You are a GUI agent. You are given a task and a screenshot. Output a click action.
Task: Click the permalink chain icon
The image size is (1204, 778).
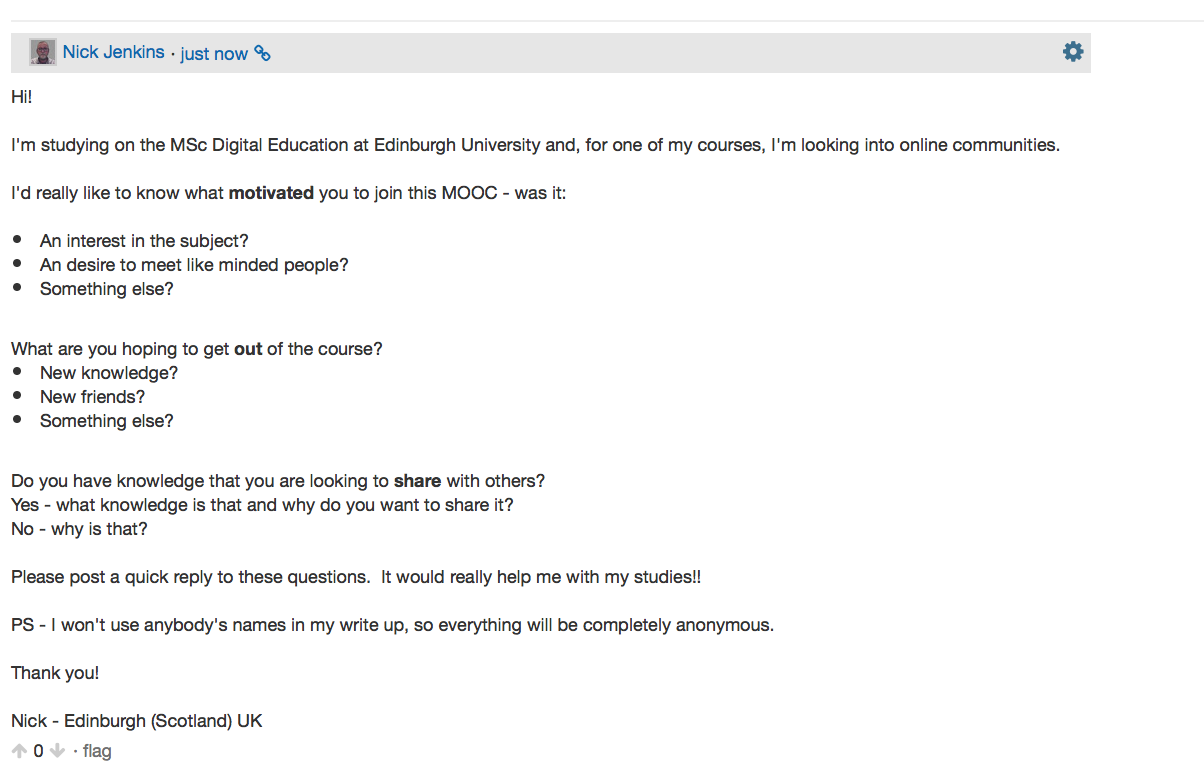point(262,53)
